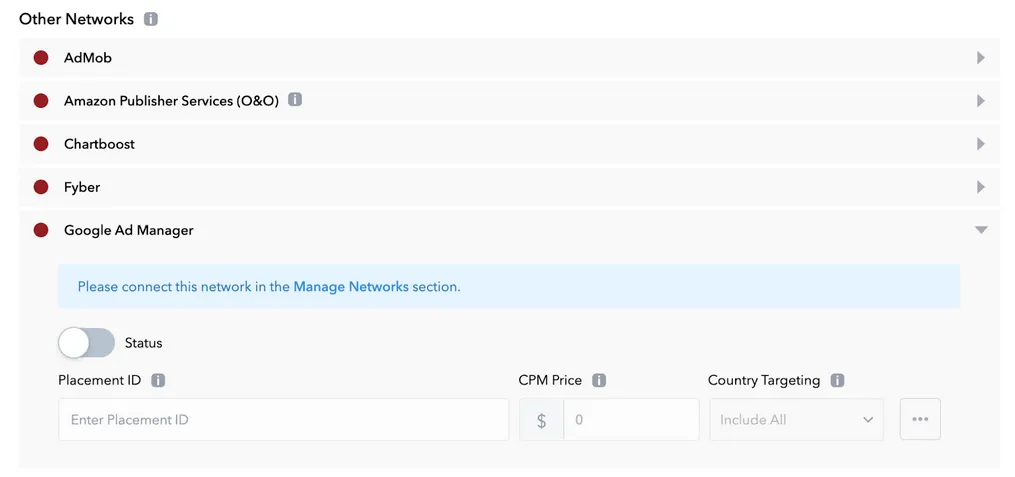Image resolution: width=1015 pixels, height=477 pixels.
Task: Click the Google Ad Manager label
Action: (x=129, y=230)
